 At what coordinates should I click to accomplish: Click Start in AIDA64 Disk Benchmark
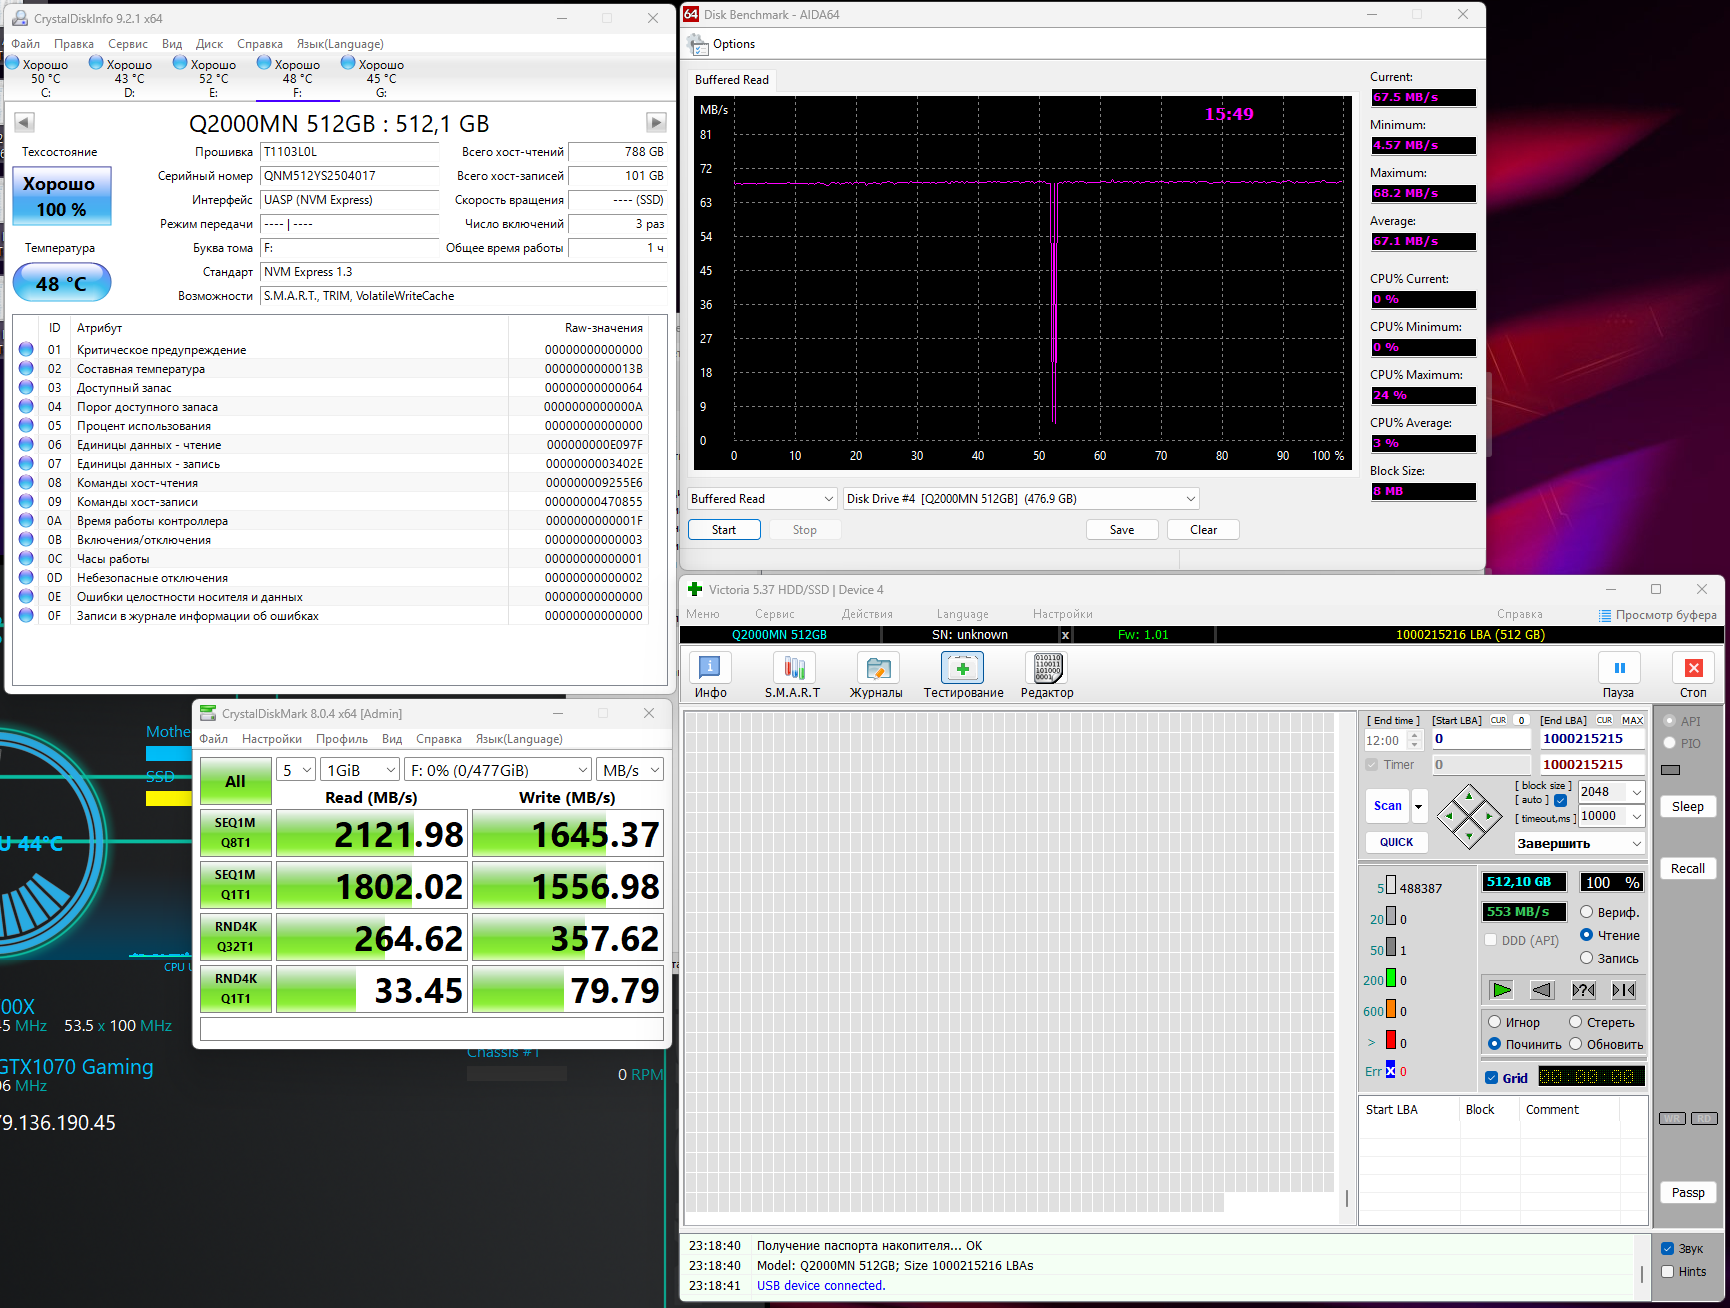click(x=724, y=530)
